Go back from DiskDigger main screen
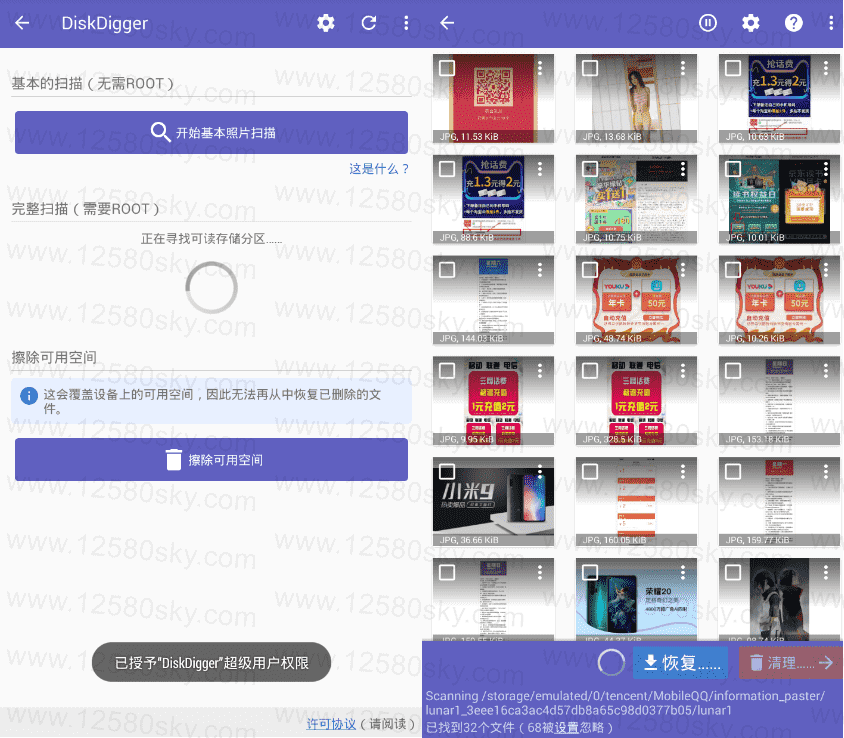Screen dimensions: 844x738 coord(22,23)
